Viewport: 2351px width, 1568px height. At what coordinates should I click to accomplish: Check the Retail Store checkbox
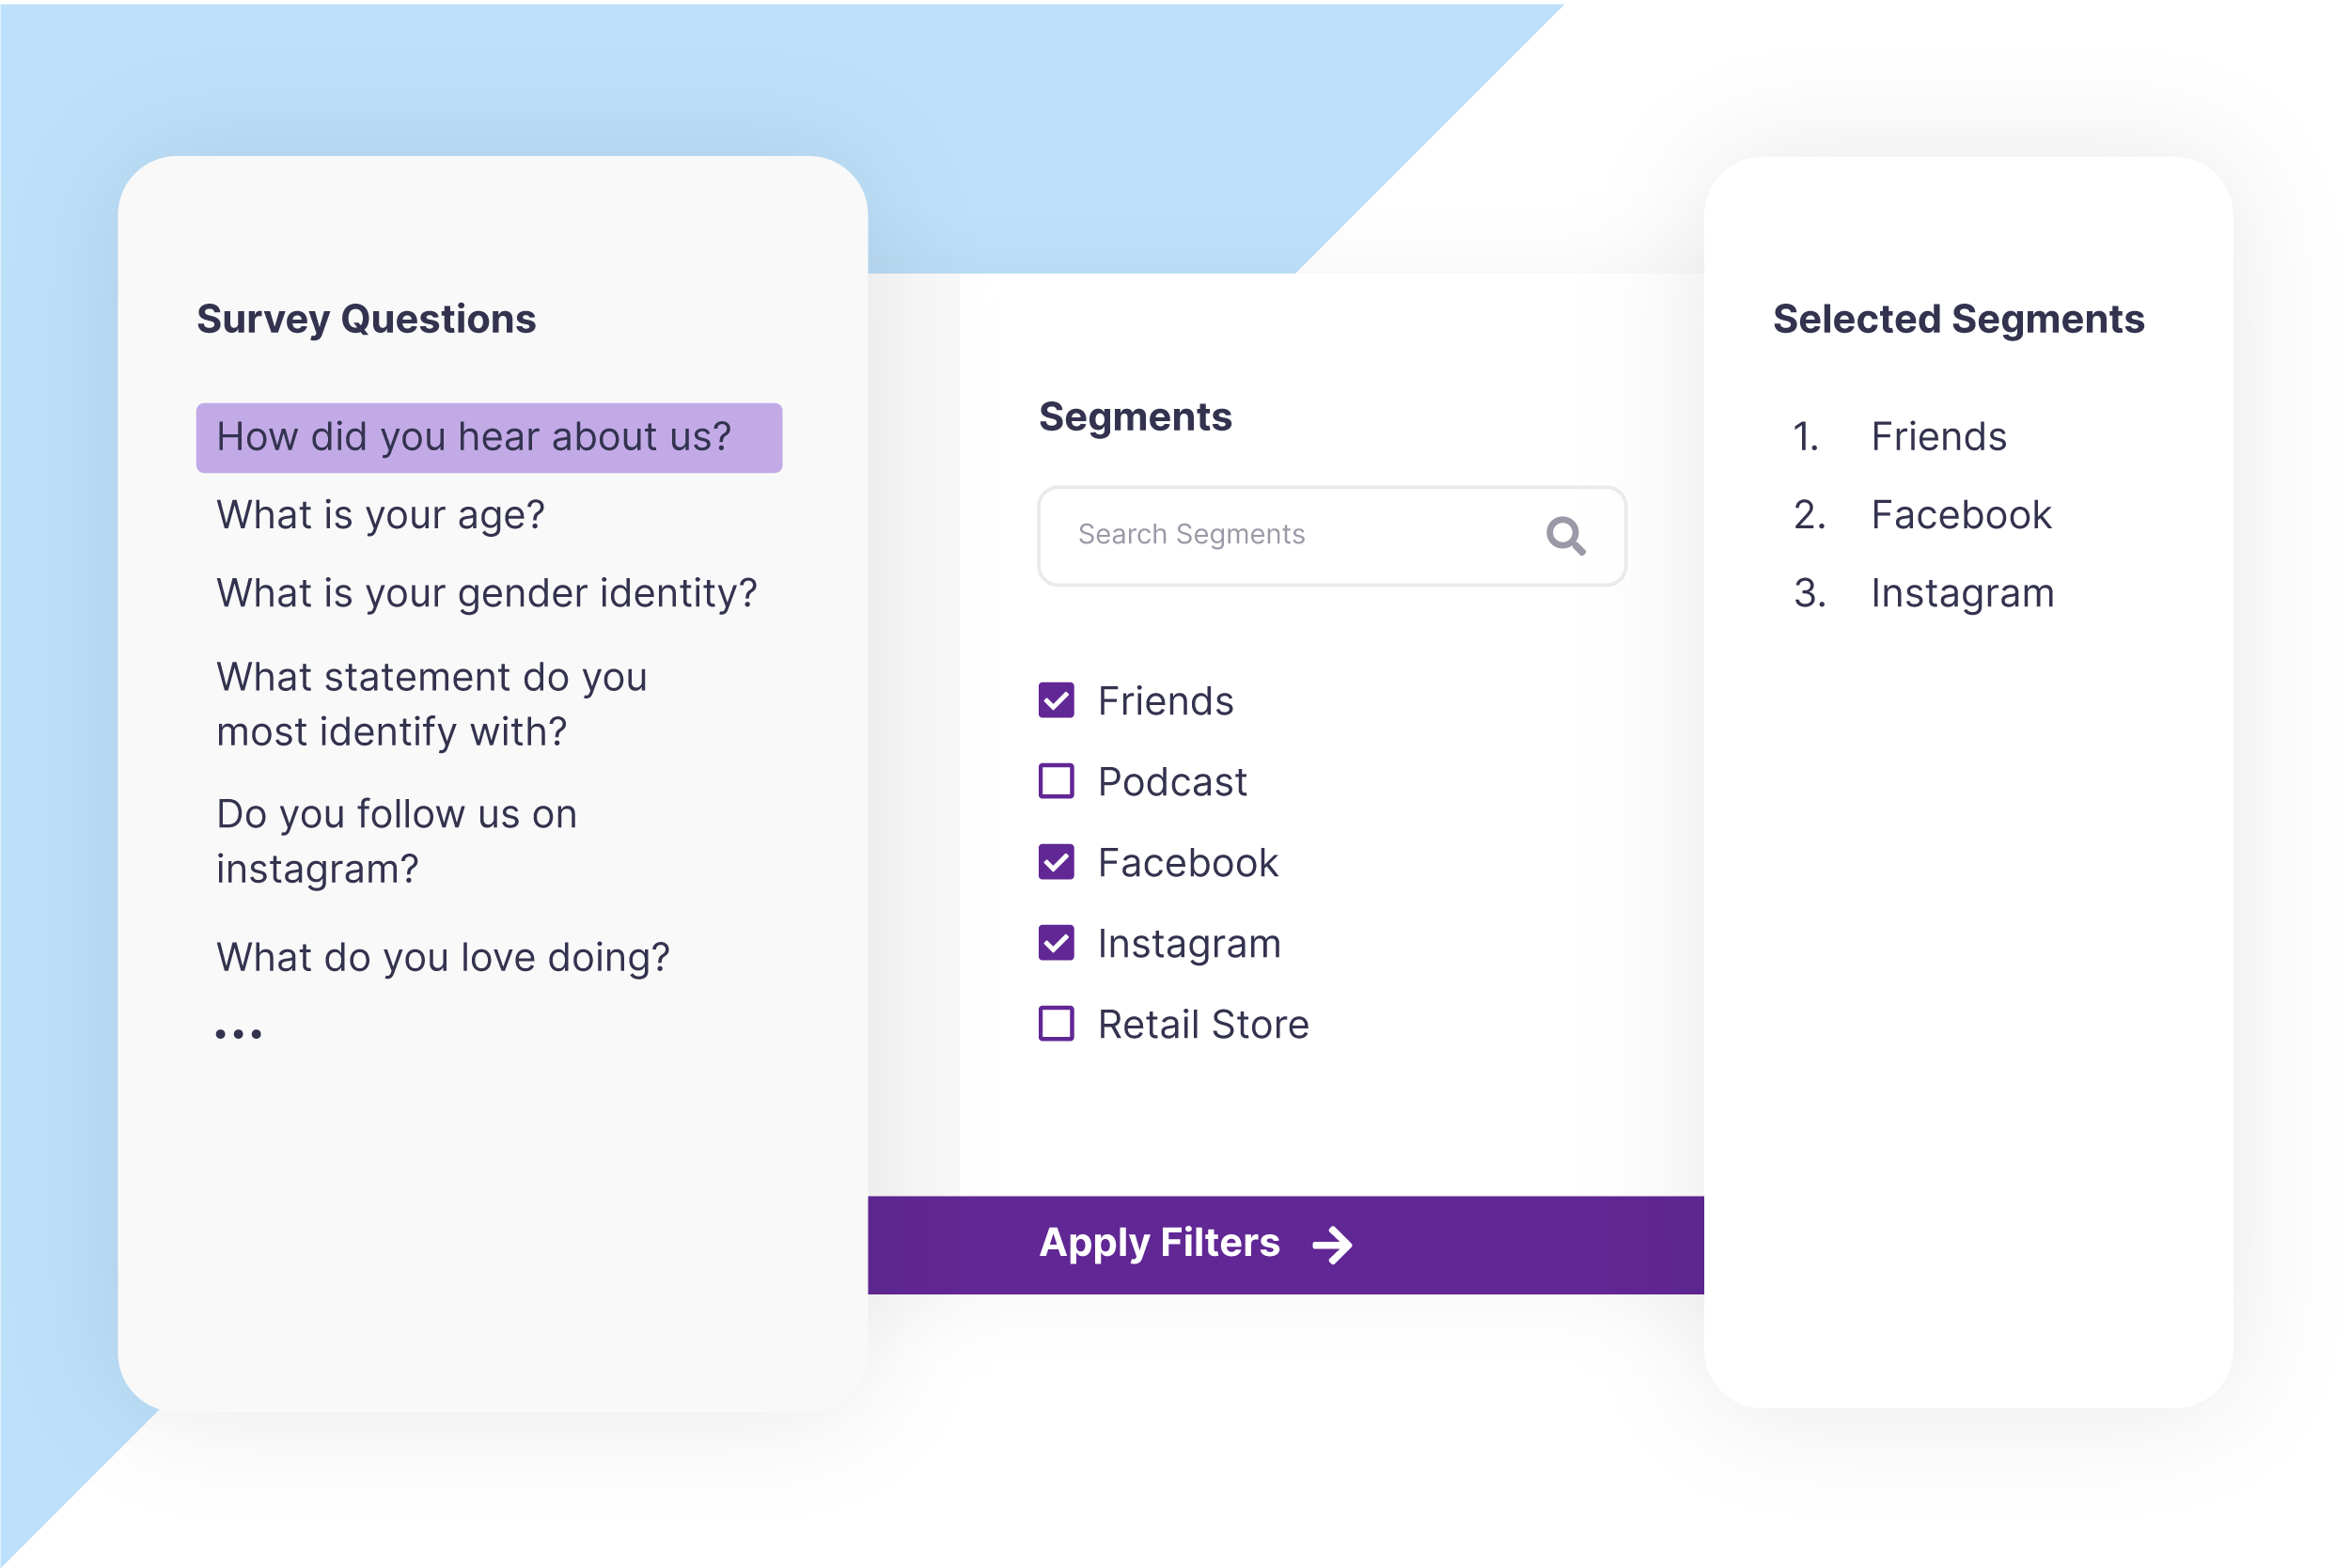click(1056, 1024)
